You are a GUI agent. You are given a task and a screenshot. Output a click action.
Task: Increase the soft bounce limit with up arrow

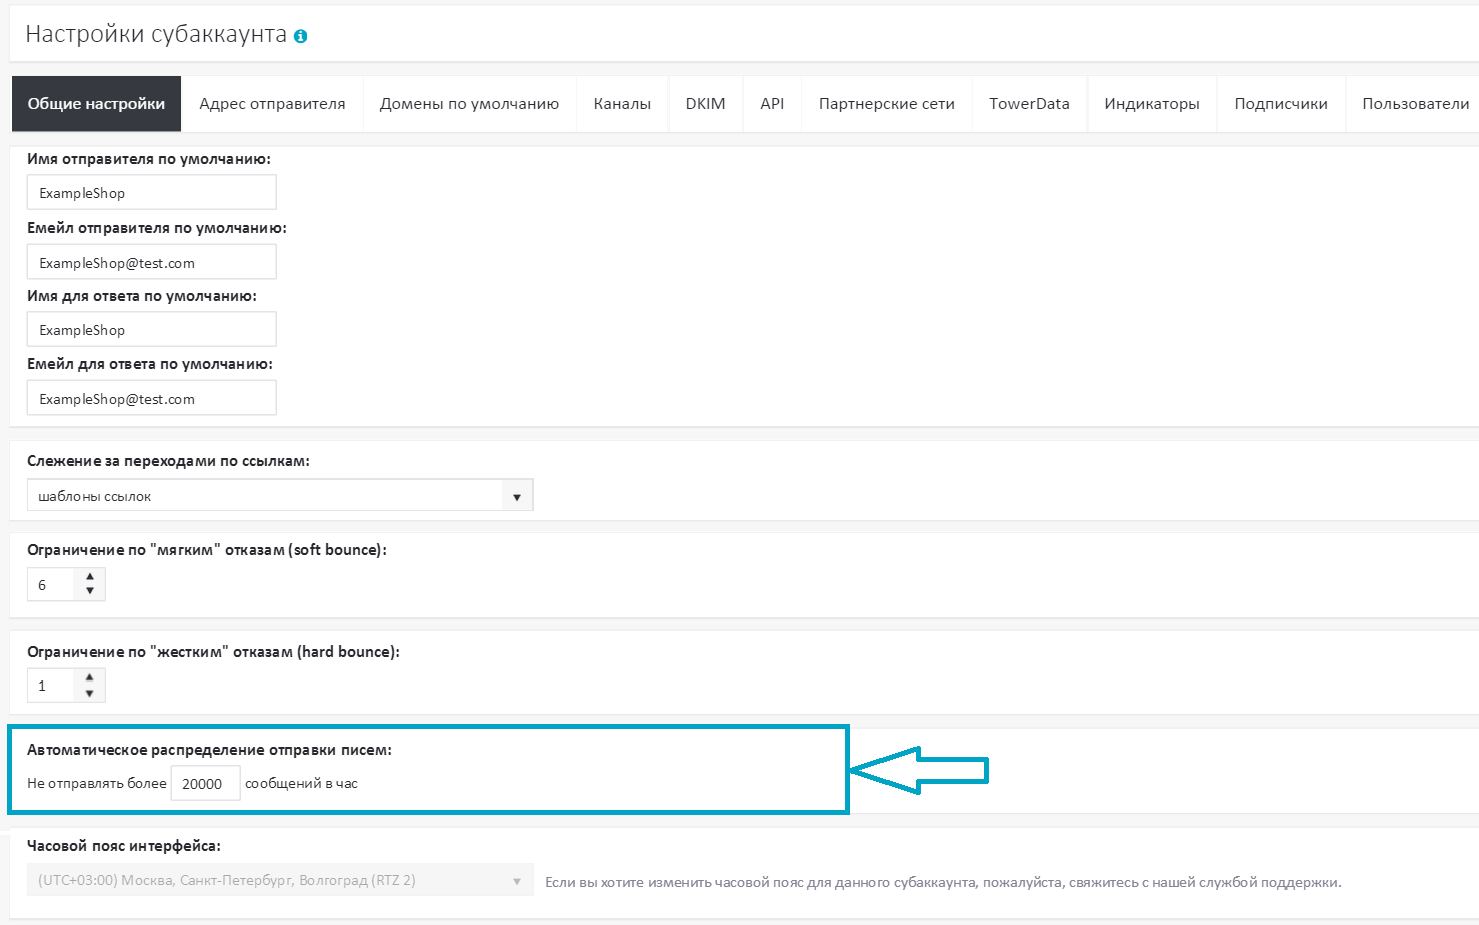pyautogui.click(x=90, y=577)
